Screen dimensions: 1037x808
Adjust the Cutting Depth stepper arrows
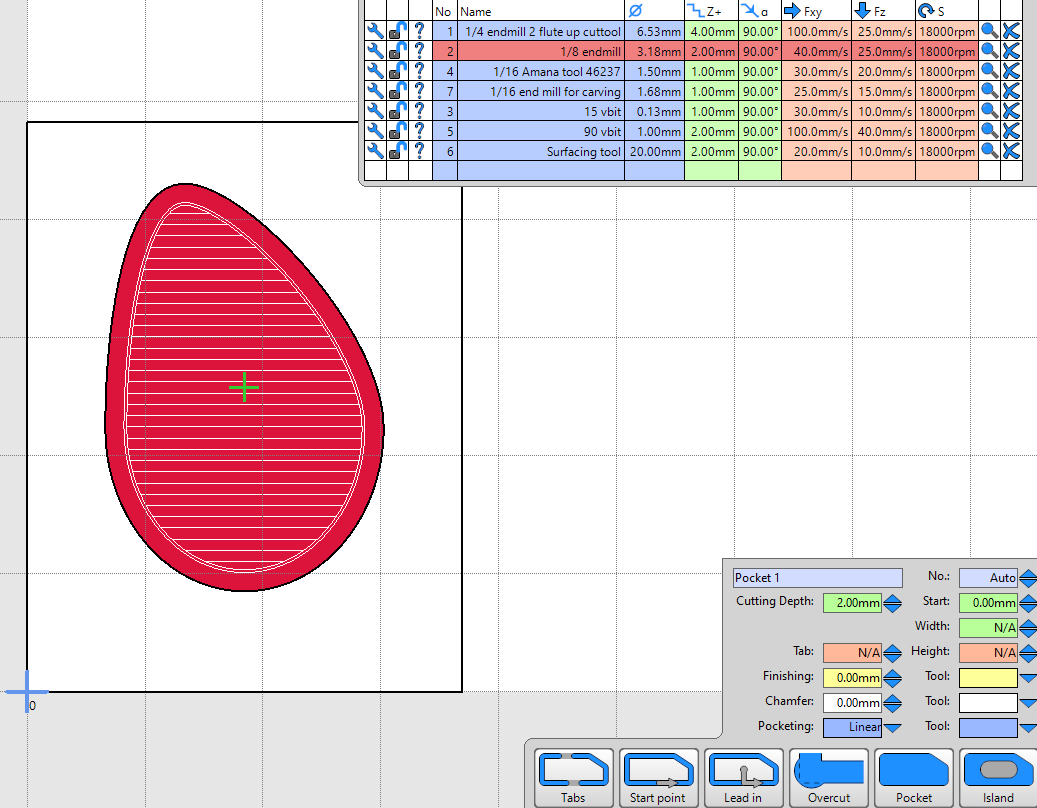892,603
